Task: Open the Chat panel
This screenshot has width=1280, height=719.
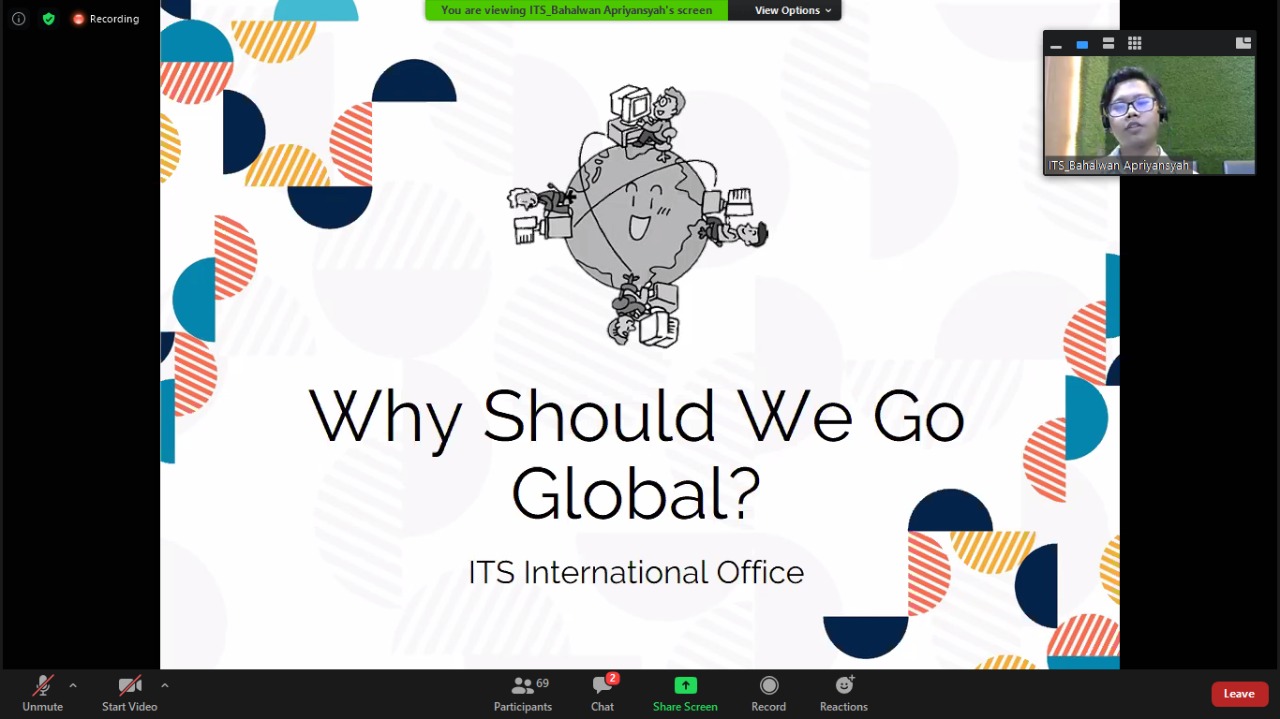Action: click(x=602, y=693)
